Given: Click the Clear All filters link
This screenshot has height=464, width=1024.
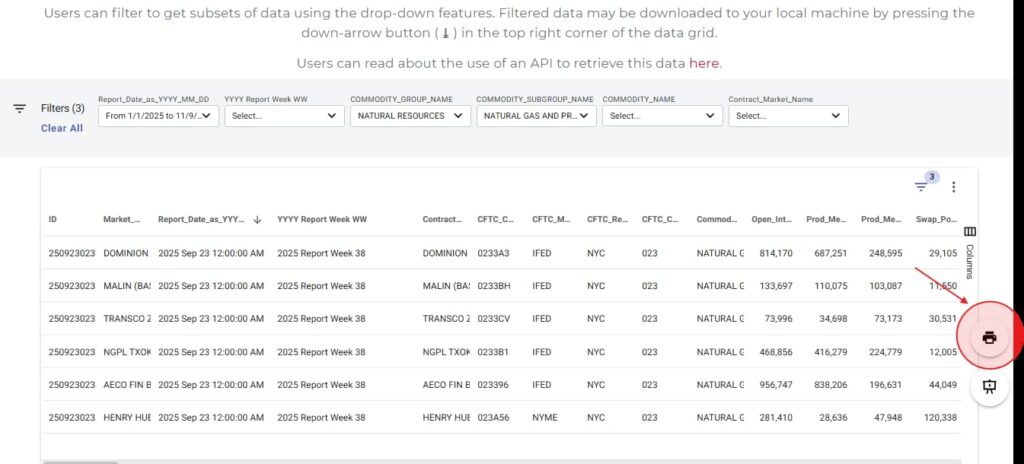Looking at the screenshot, I should 62,128.
